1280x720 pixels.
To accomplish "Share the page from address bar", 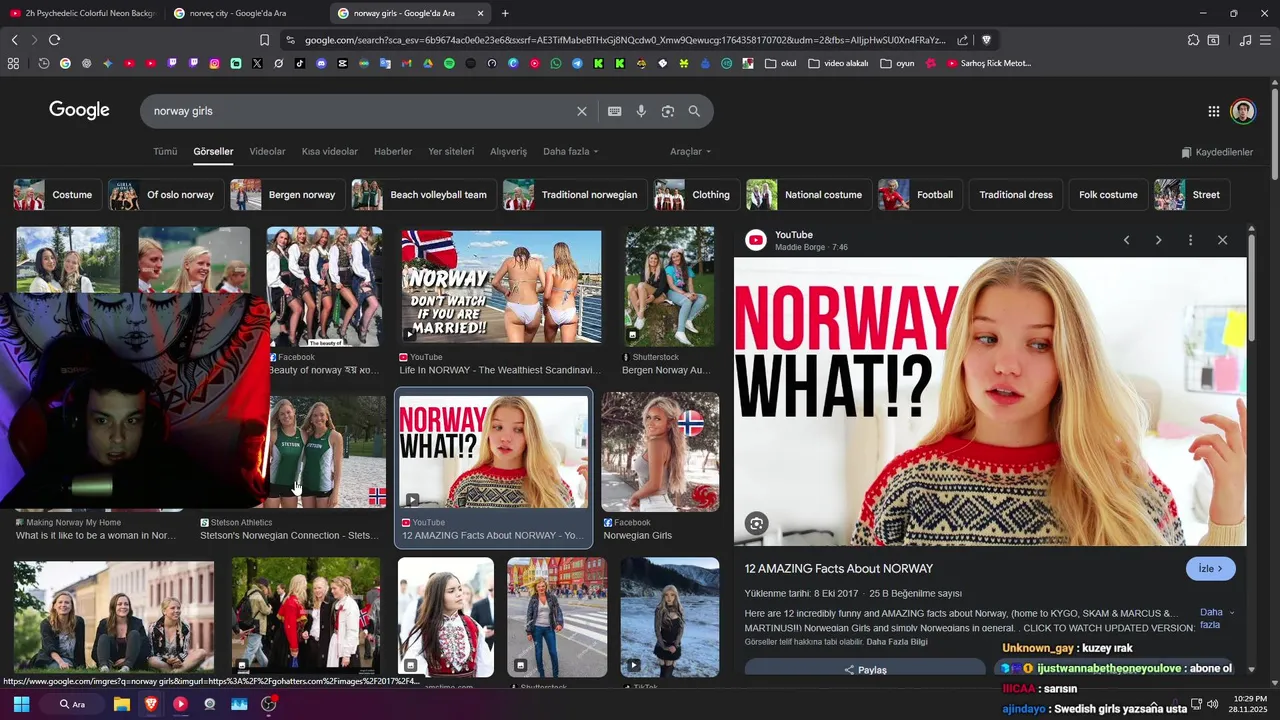I will (x=962, y=40).
